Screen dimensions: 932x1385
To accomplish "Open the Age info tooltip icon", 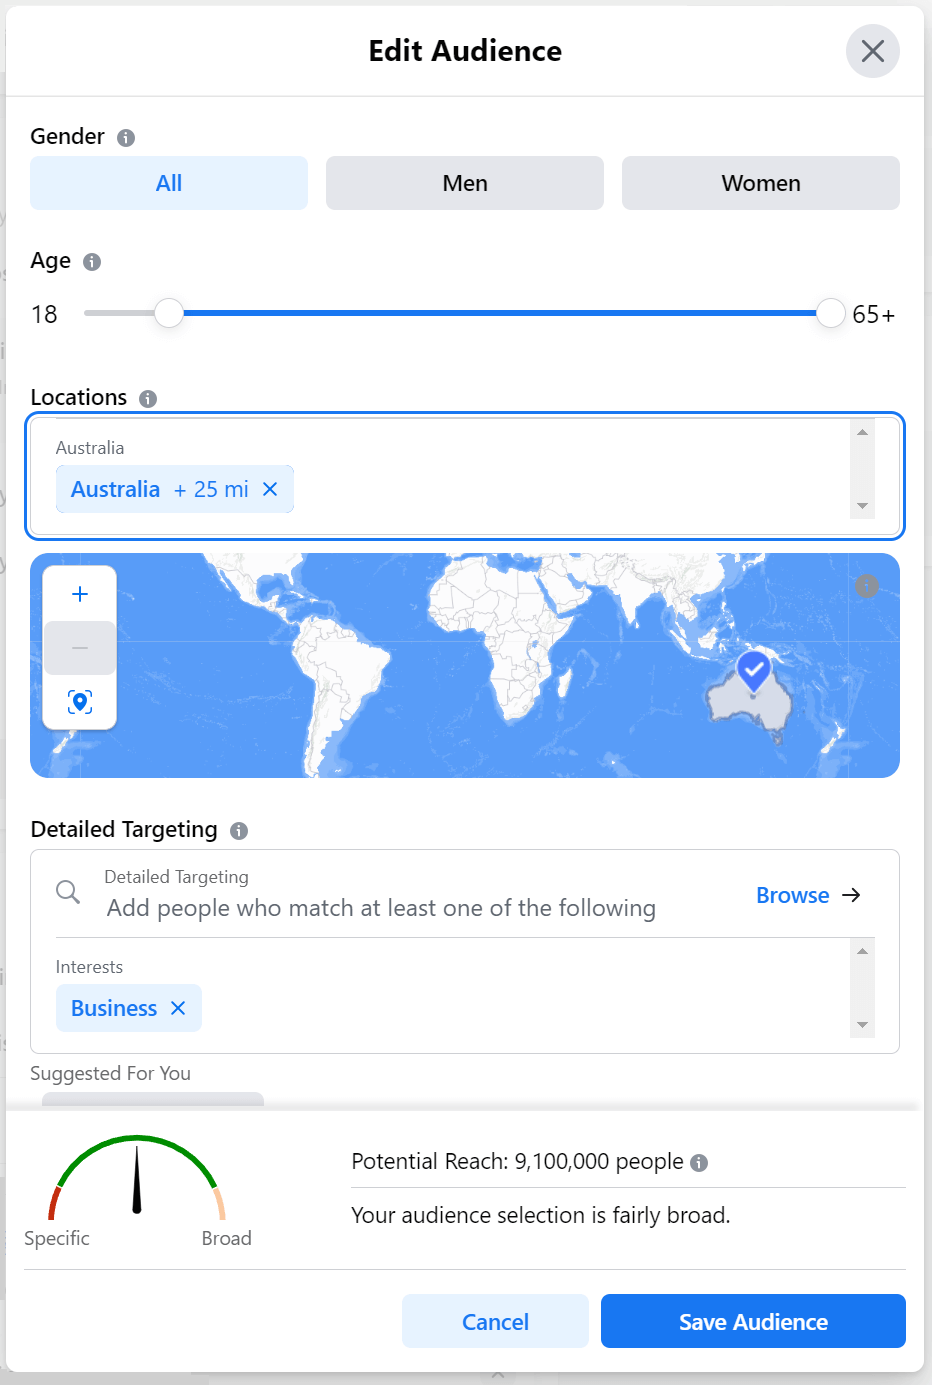I will (91, 262).
